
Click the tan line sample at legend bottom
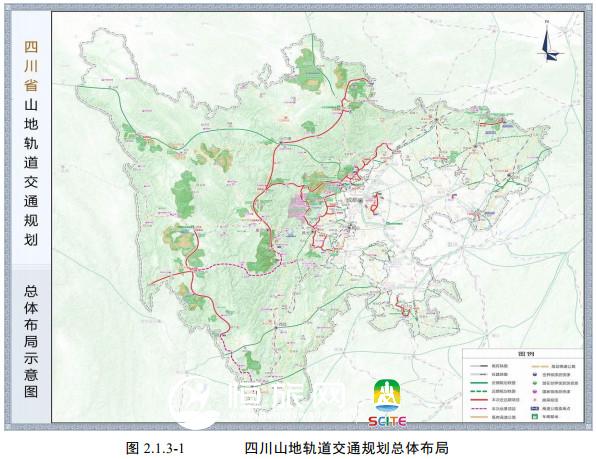pyautogui.click(x=479, y=417)
